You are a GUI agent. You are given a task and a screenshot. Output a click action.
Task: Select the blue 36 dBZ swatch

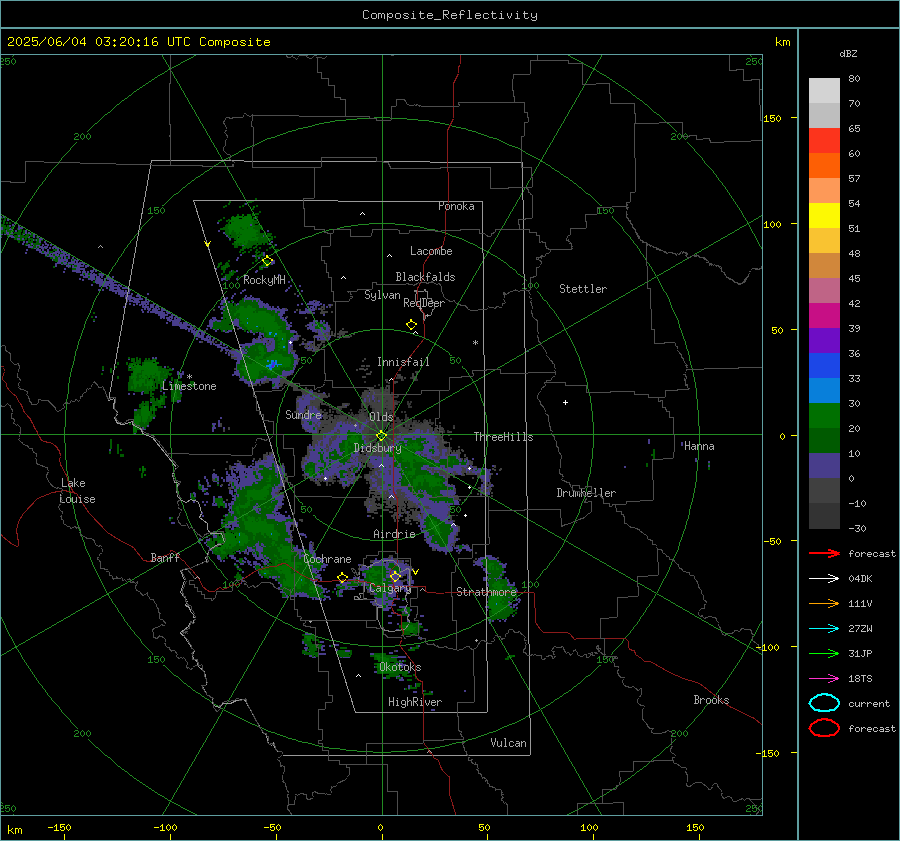[x=824, y=366]
